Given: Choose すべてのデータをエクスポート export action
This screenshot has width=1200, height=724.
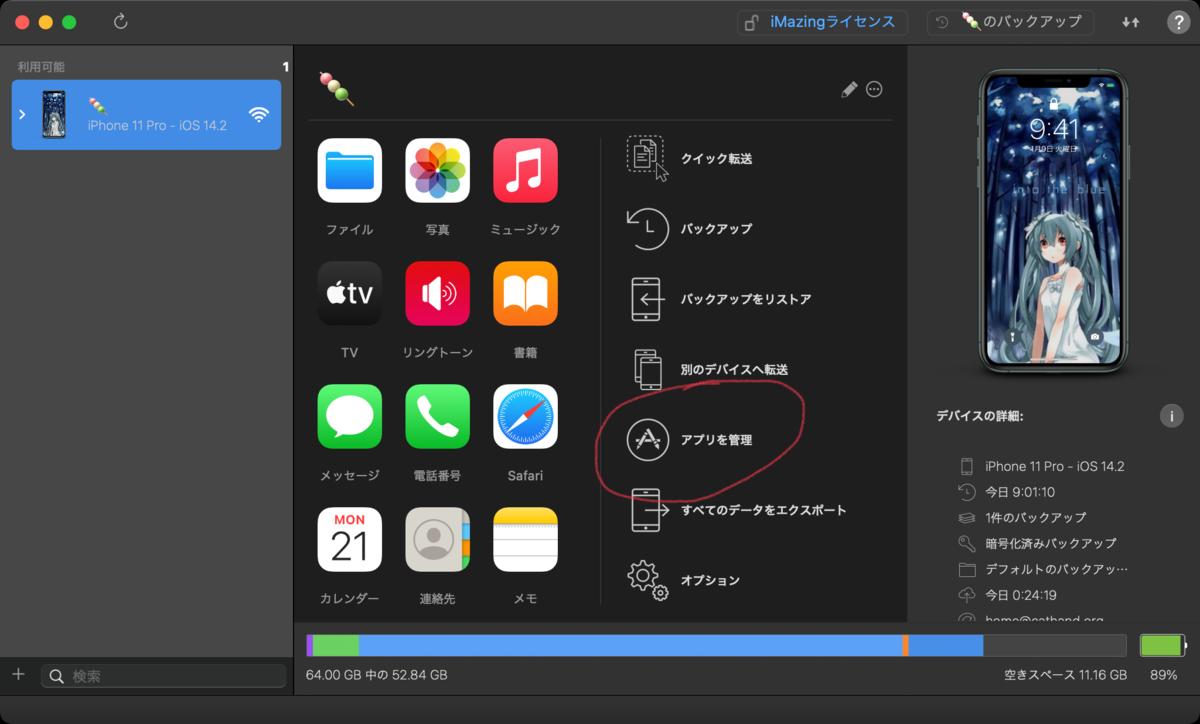Looking at the screenshot, I should (737, 510).
